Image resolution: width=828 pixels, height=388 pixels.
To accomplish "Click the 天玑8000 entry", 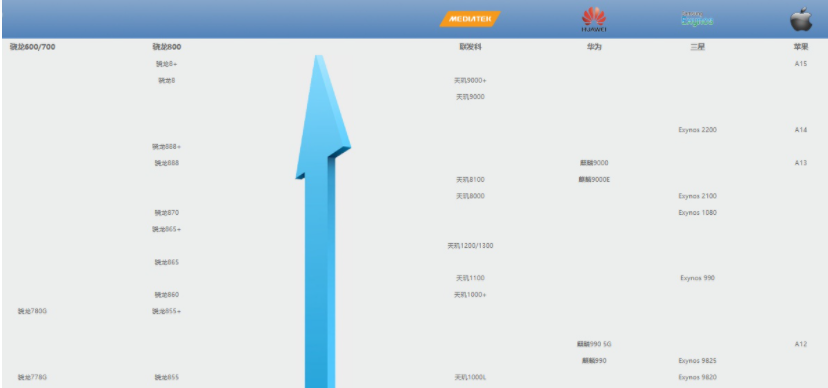I will tap(470, 196).
